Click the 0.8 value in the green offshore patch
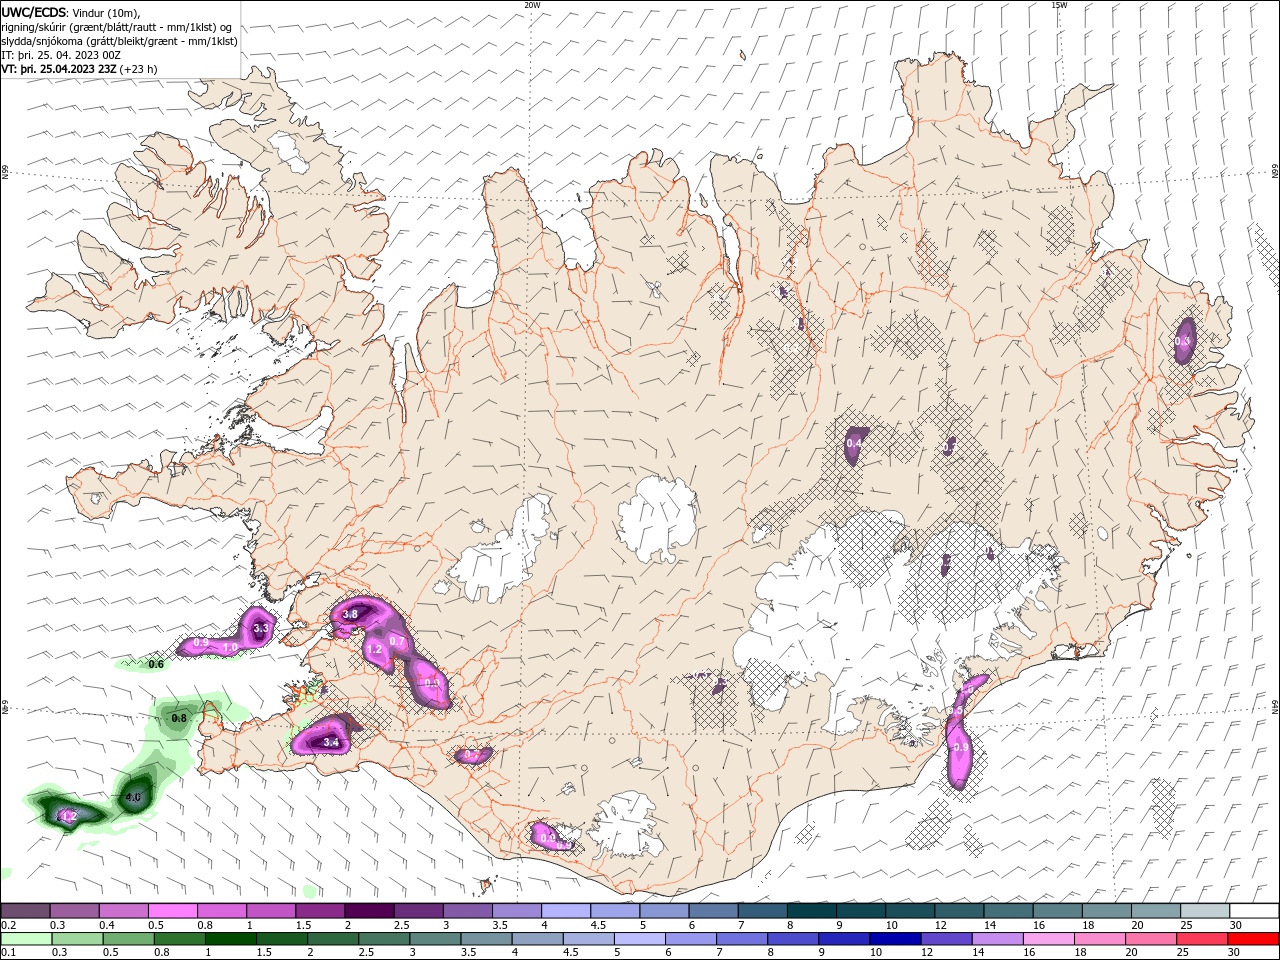Screen dimensions: 1280x960 pos(180,718)
